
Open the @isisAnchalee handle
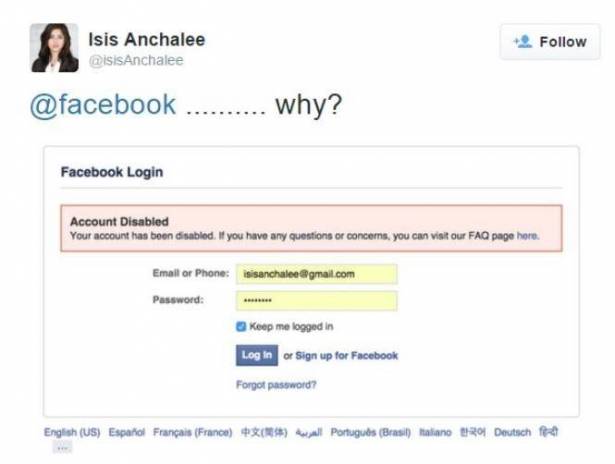[136, 60]
